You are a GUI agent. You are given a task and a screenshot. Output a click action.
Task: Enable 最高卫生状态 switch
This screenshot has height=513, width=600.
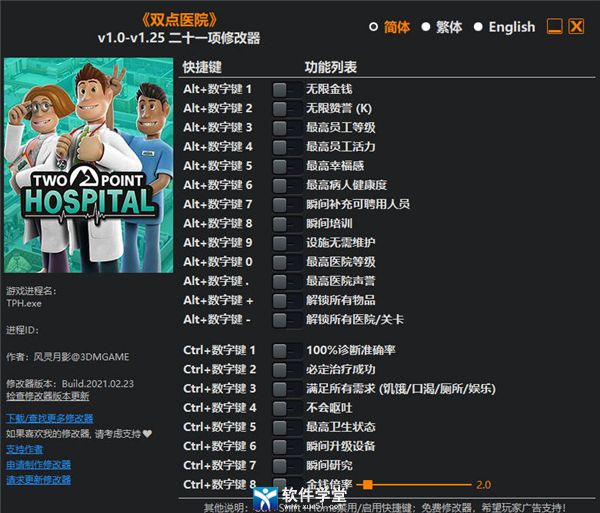287,427
